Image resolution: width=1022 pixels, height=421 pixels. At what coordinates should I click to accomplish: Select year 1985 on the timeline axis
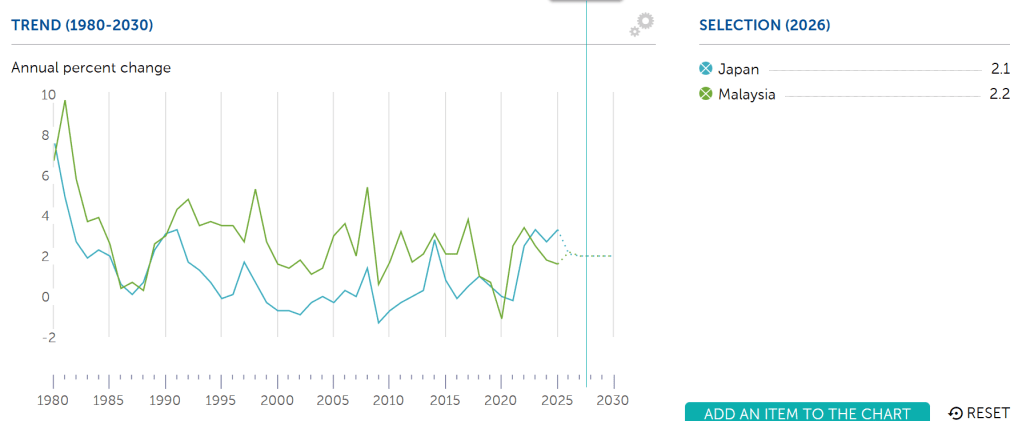pos(109,400)
